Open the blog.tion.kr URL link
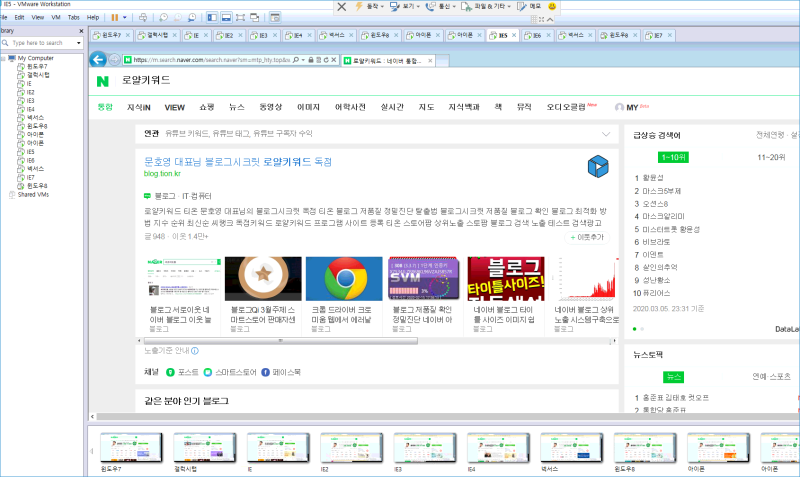800x477 pixels. [162, 173]
